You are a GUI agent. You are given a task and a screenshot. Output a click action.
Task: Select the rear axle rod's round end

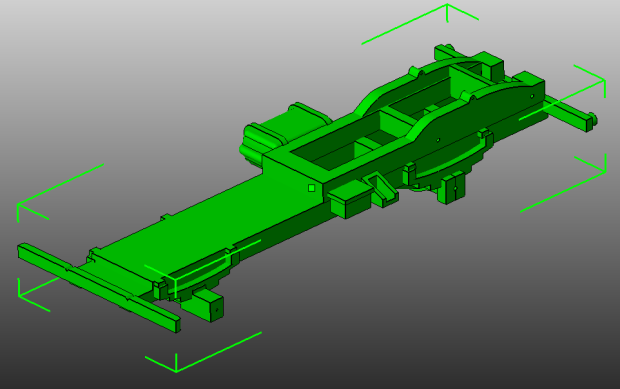[x=593, y=119]
